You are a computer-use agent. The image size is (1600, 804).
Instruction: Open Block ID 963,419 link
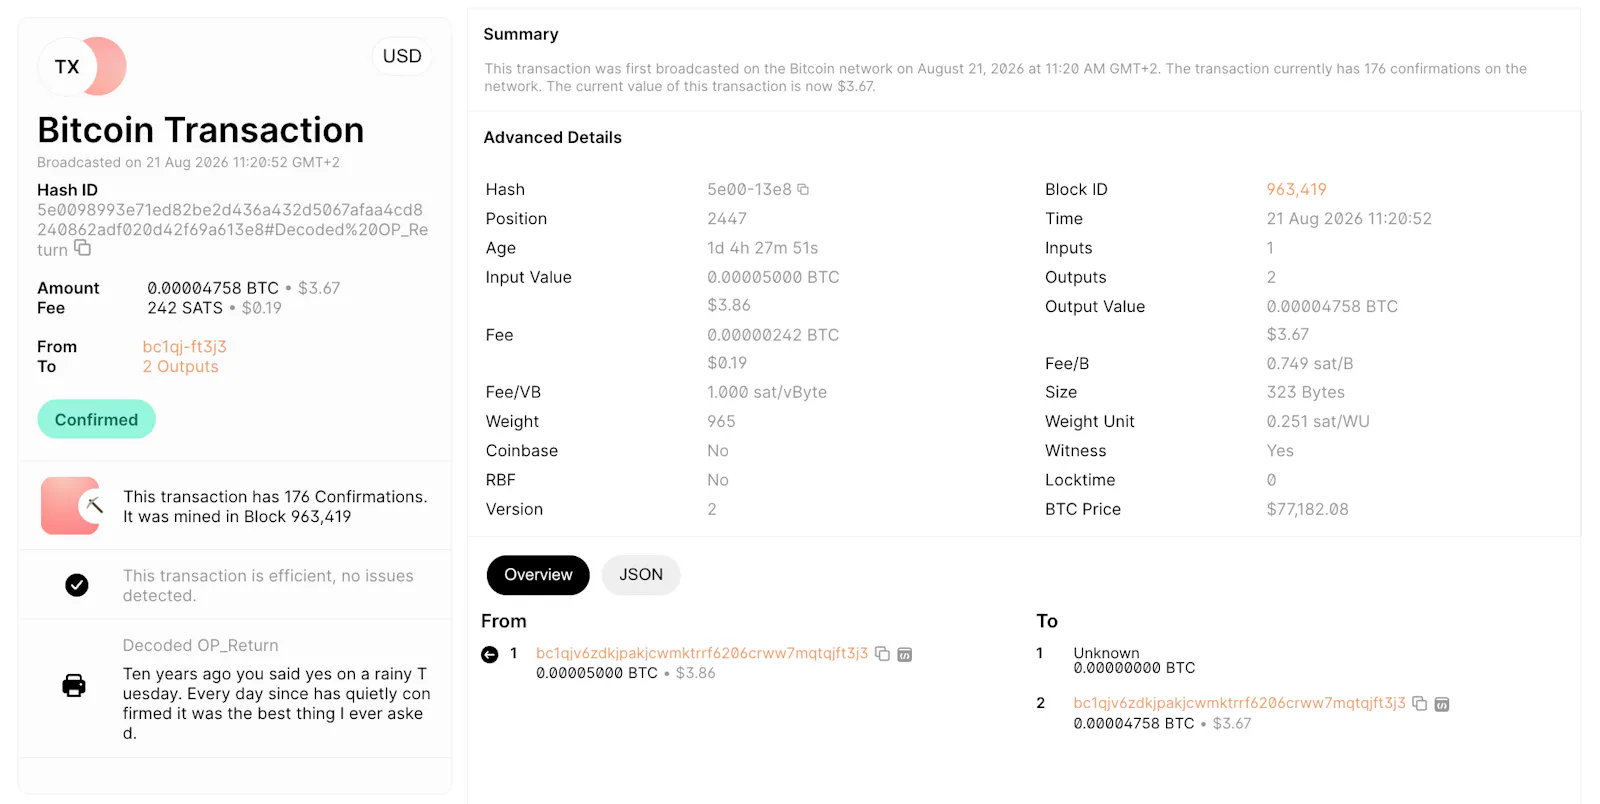click(1296, 189)
